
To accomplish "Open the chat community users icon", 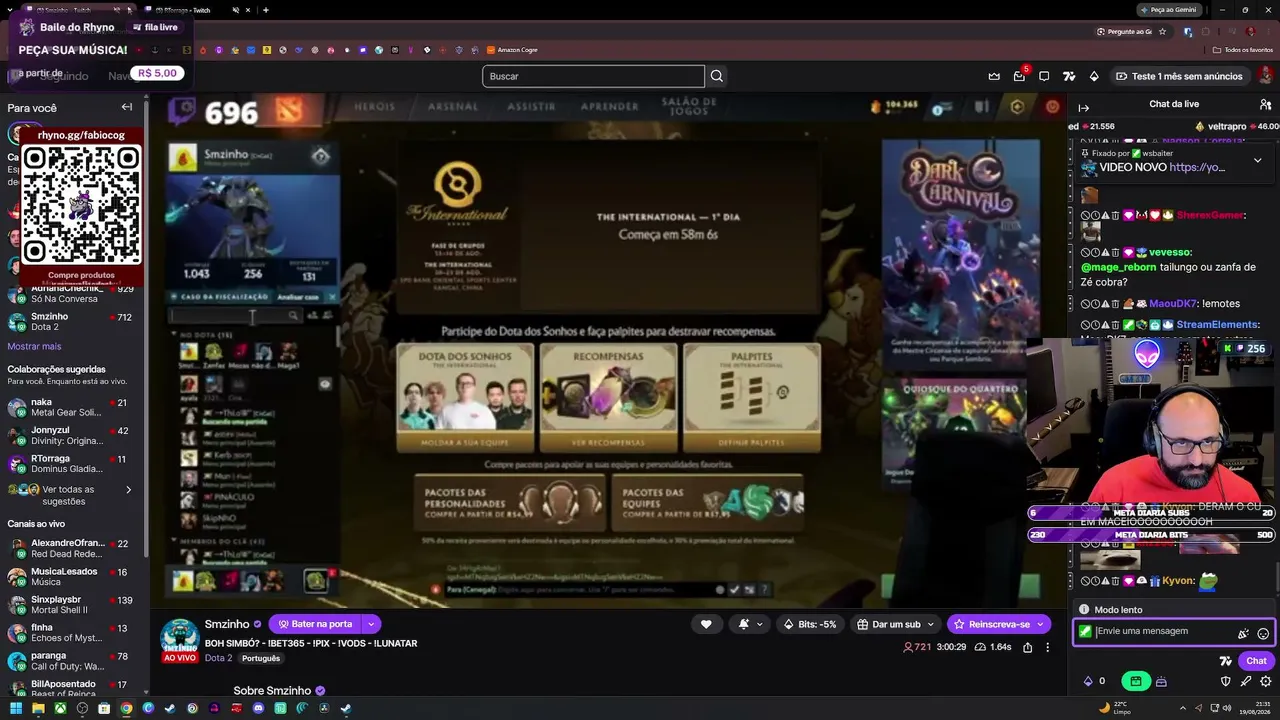I will click(1265, 105).
